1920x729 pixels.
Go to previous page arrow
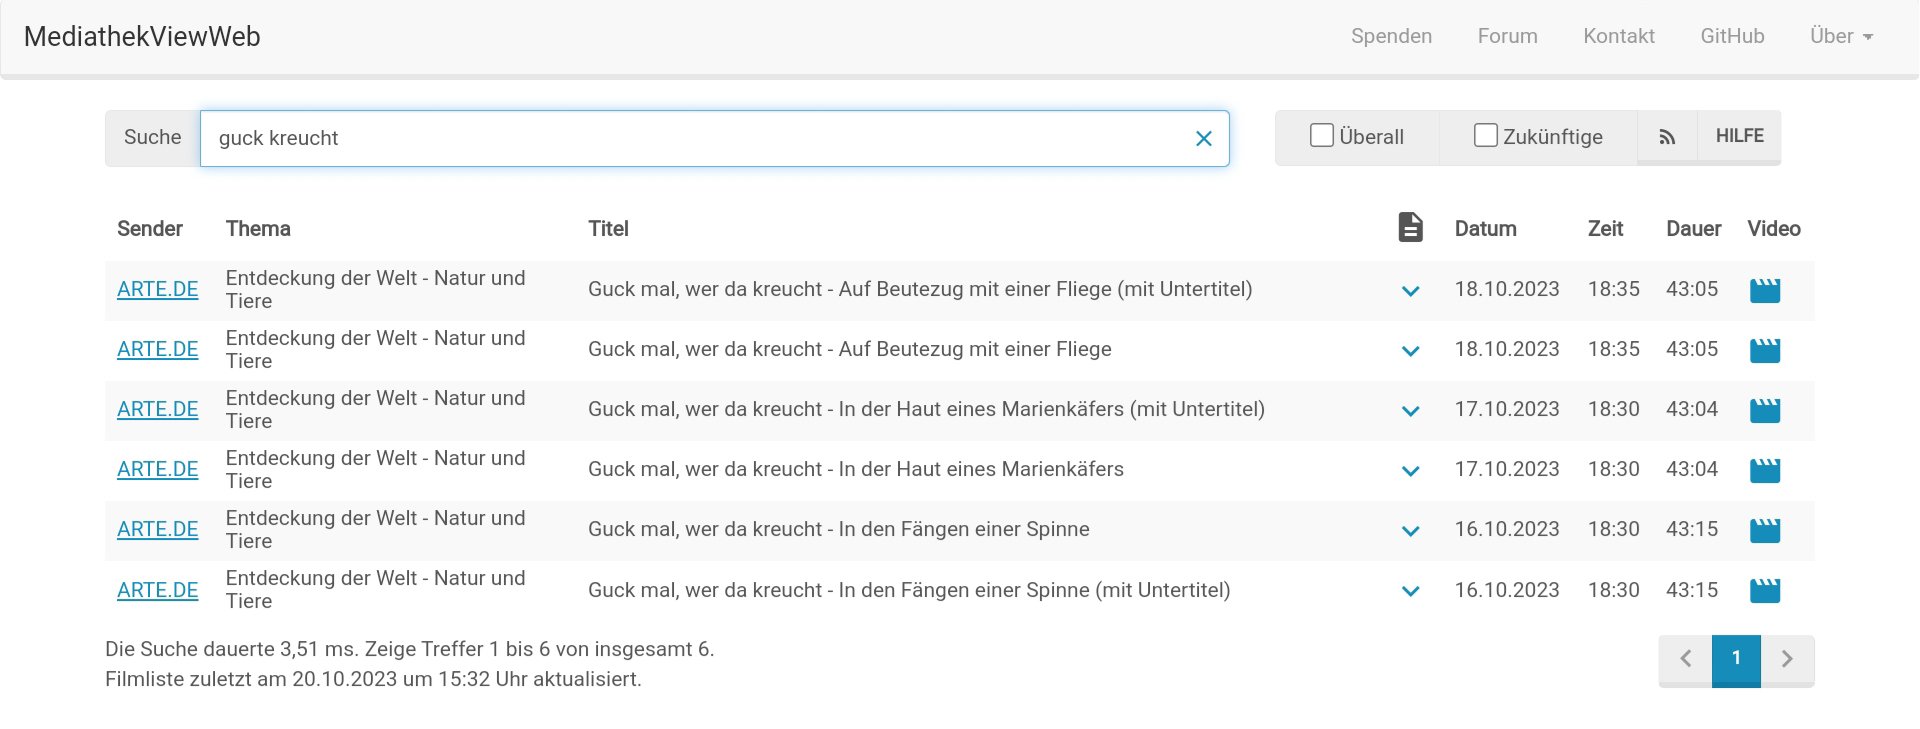coord(1686,659)
